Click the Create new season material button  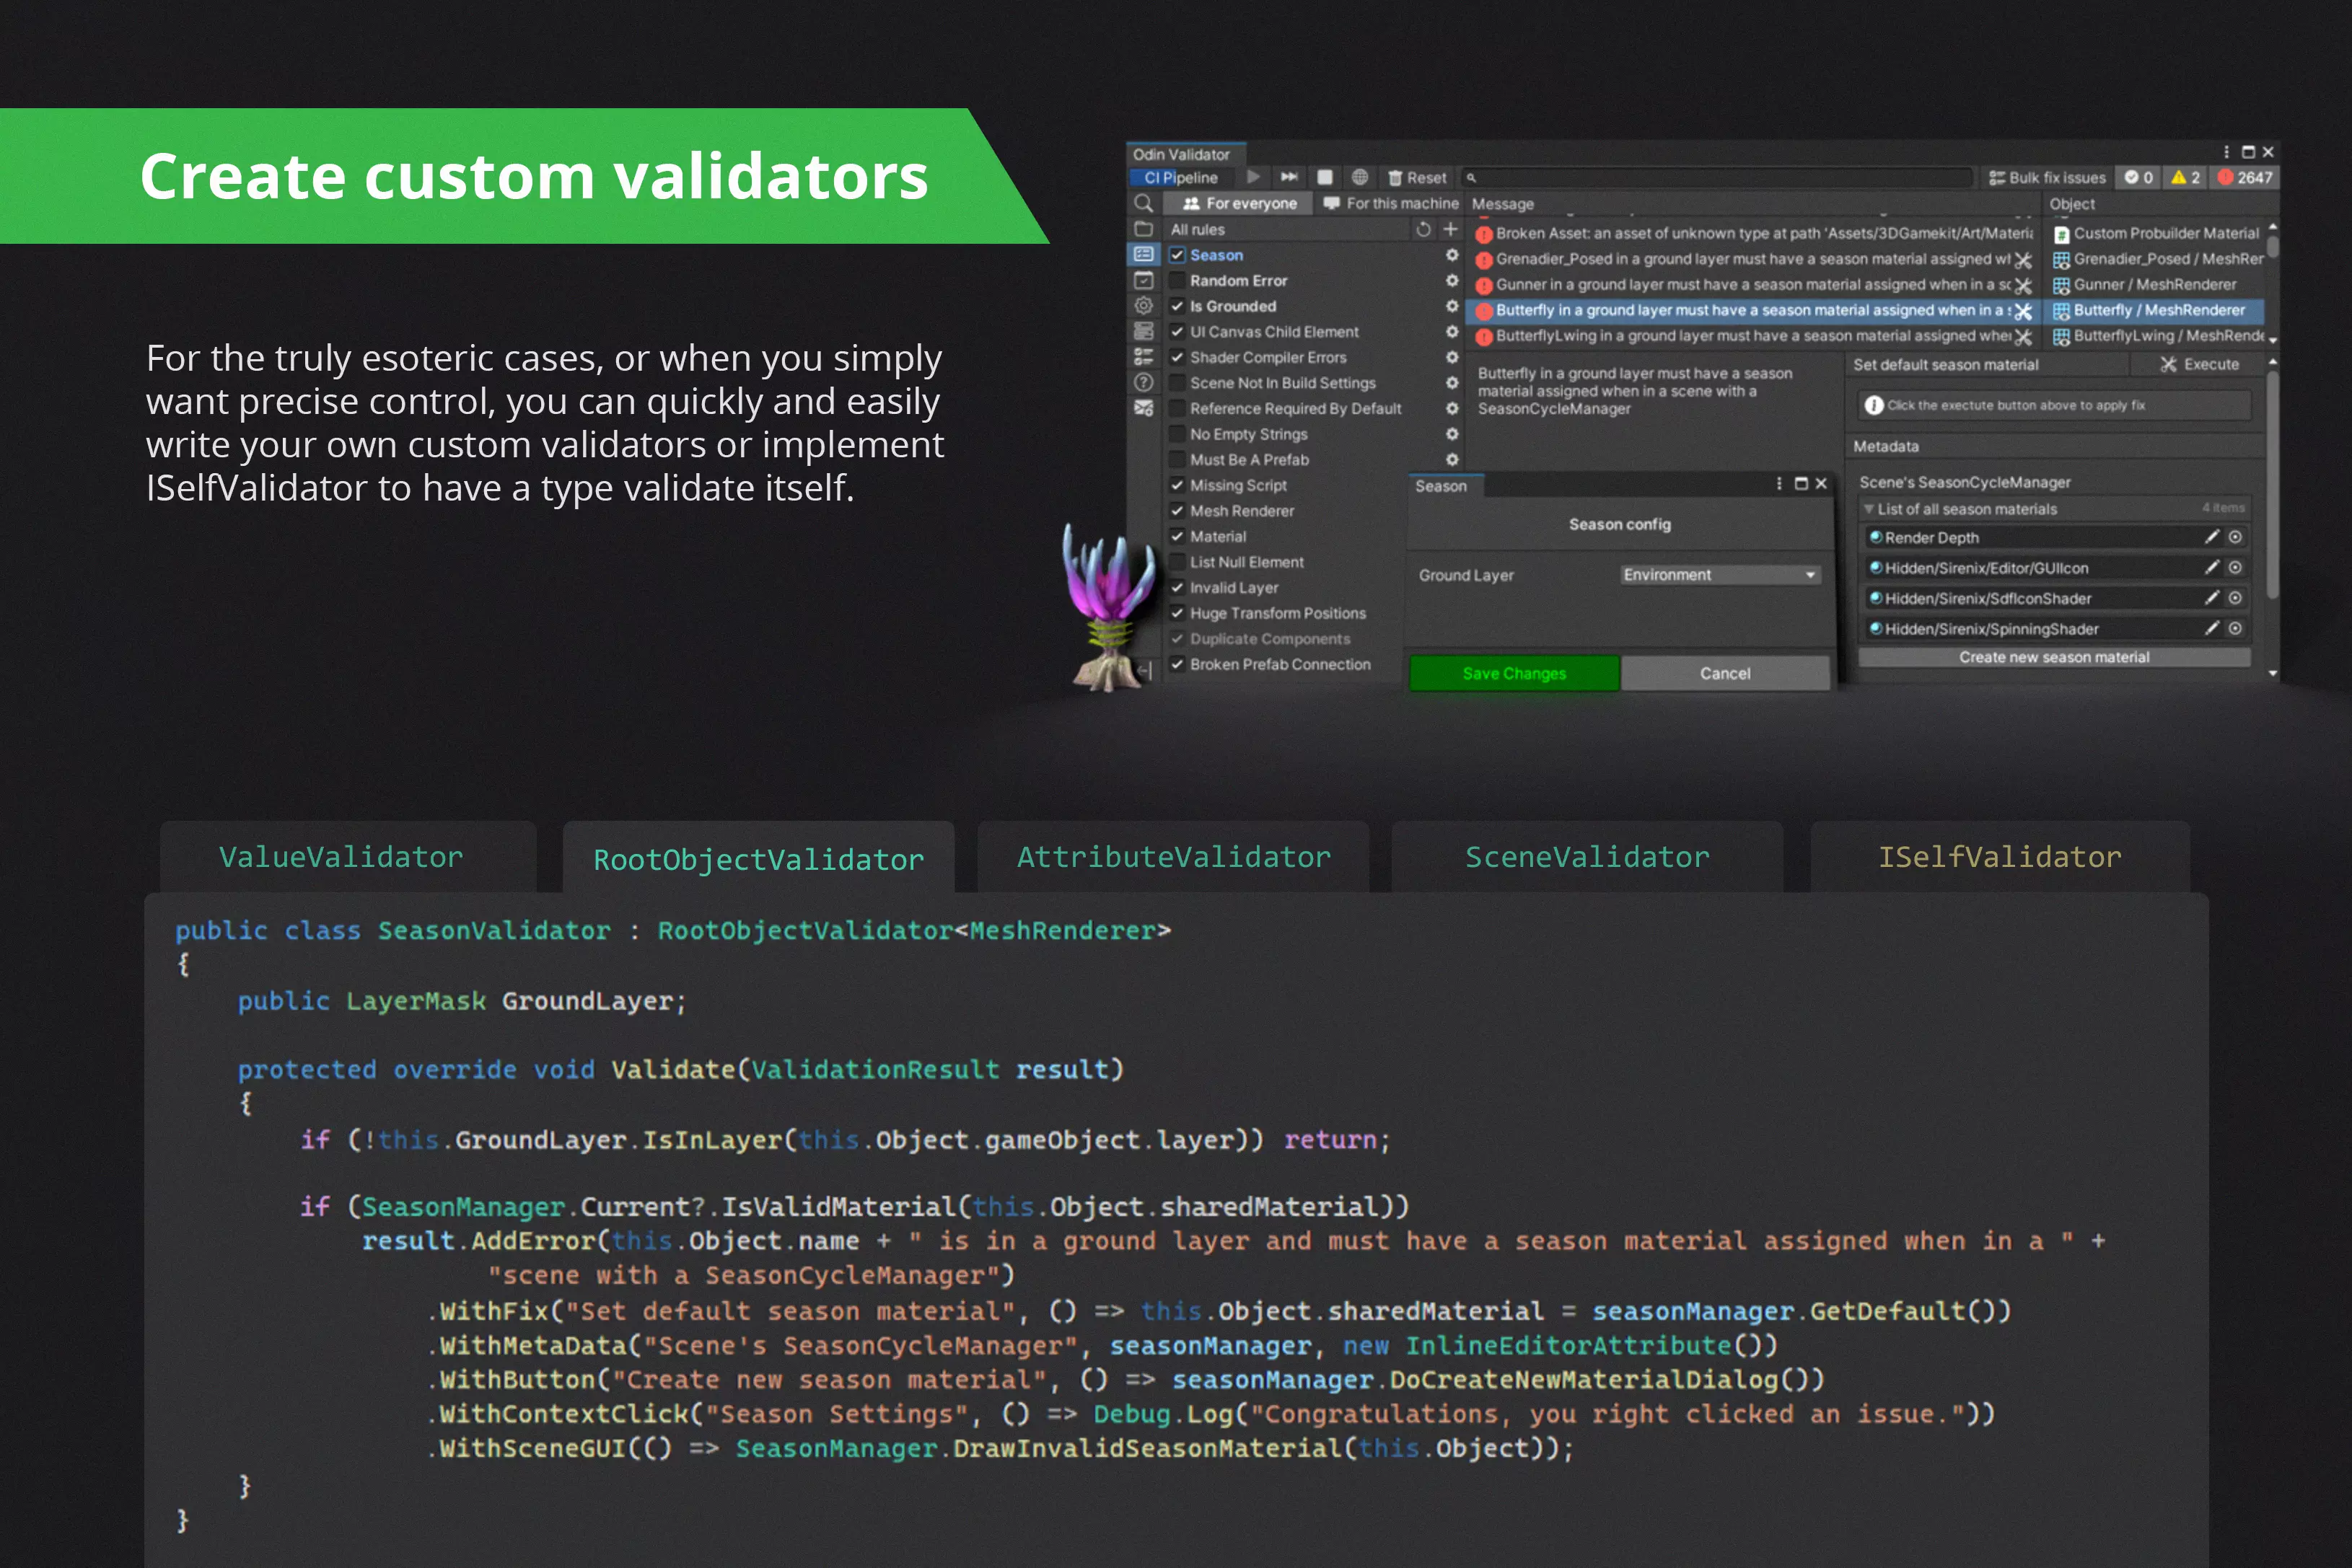click(x=2054, y=657)
